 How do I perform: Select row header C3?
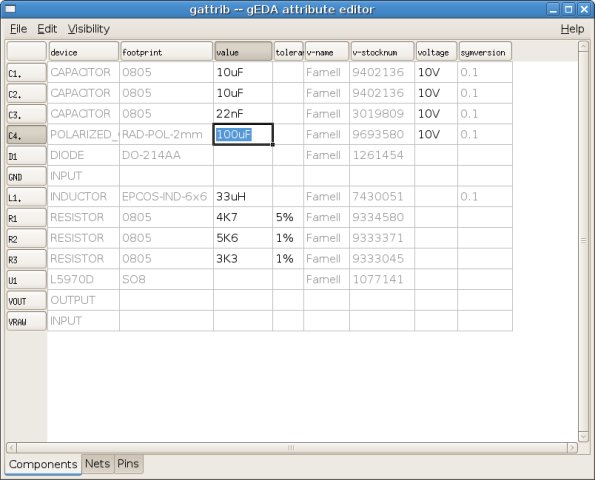pyautogui.click(x=26, y=114)
